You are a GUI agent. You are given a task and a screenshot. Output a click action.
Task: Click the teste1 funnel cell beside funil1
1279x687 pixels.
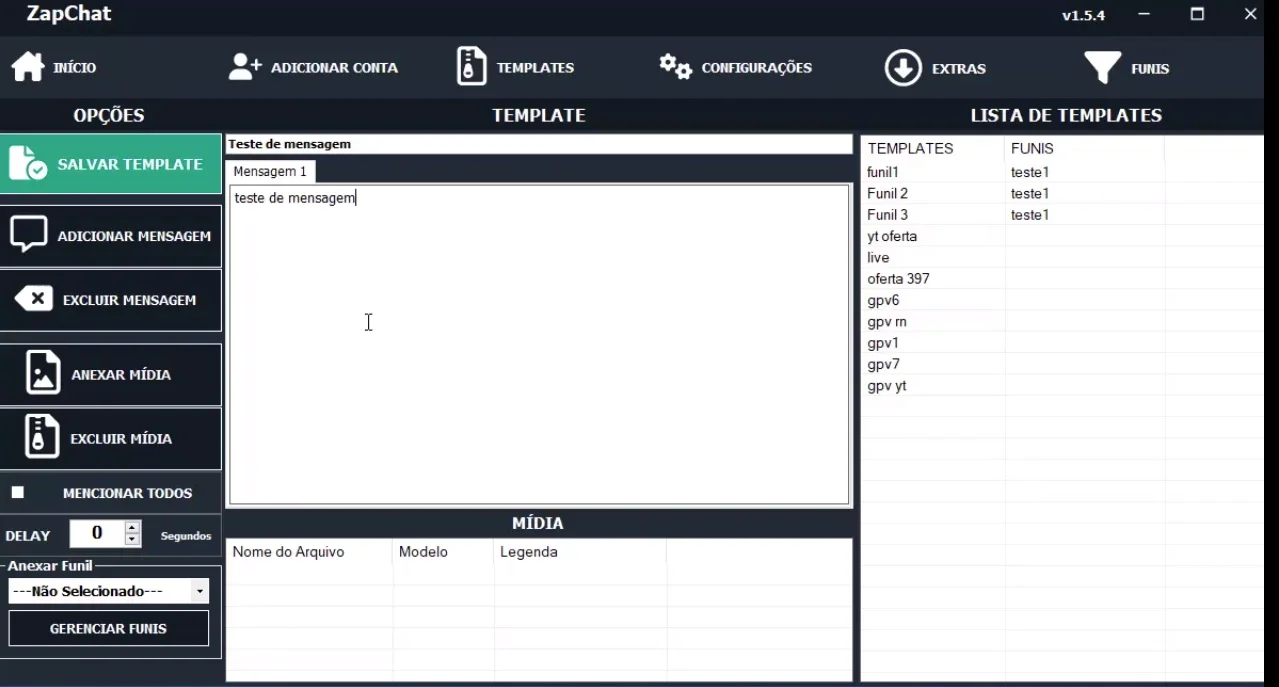click(x=1030, y=172)
